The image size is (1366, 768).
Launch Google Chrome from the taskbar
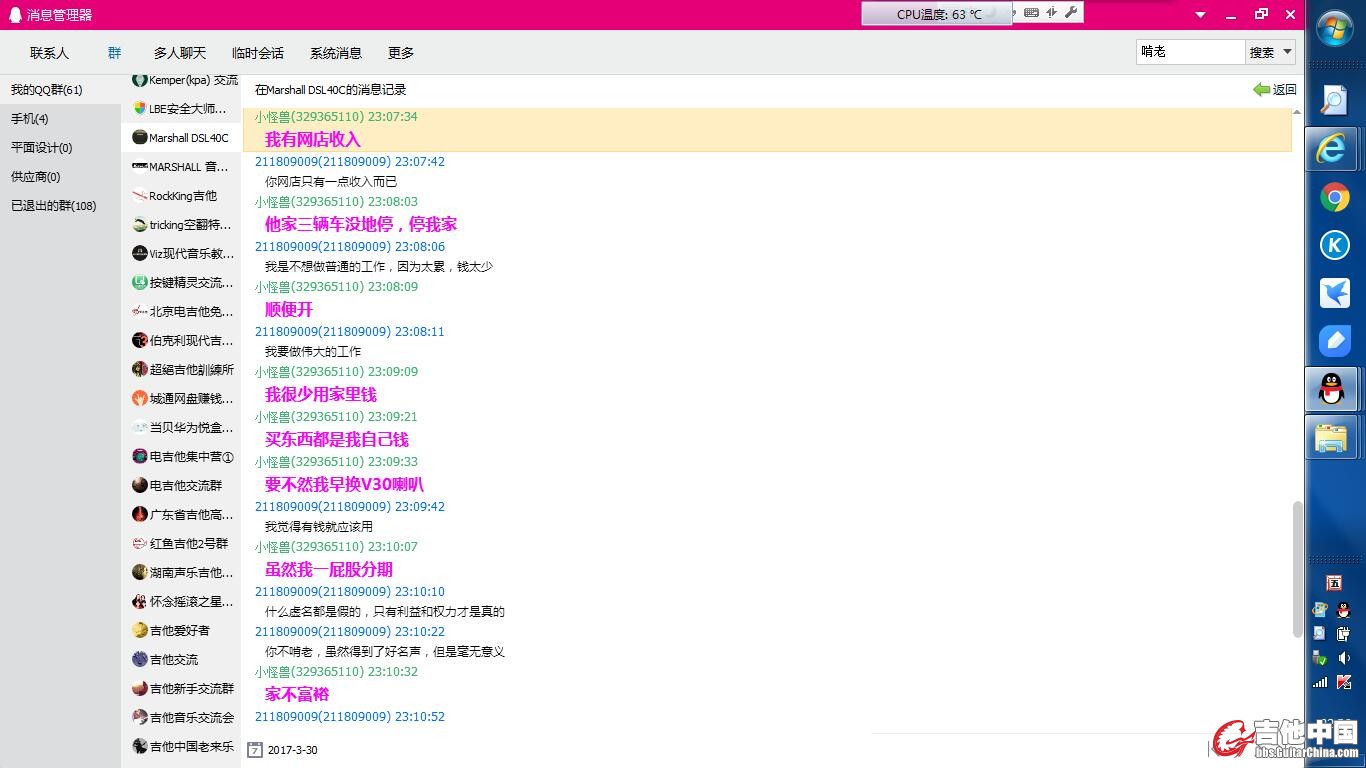point(1334,198)
